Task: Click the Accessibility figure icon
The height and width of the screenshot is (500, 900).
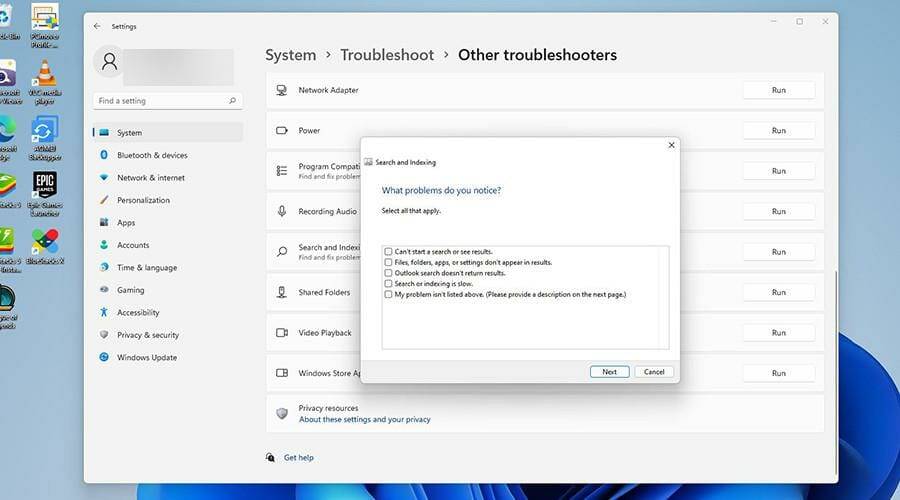Action: pos(104,312)
